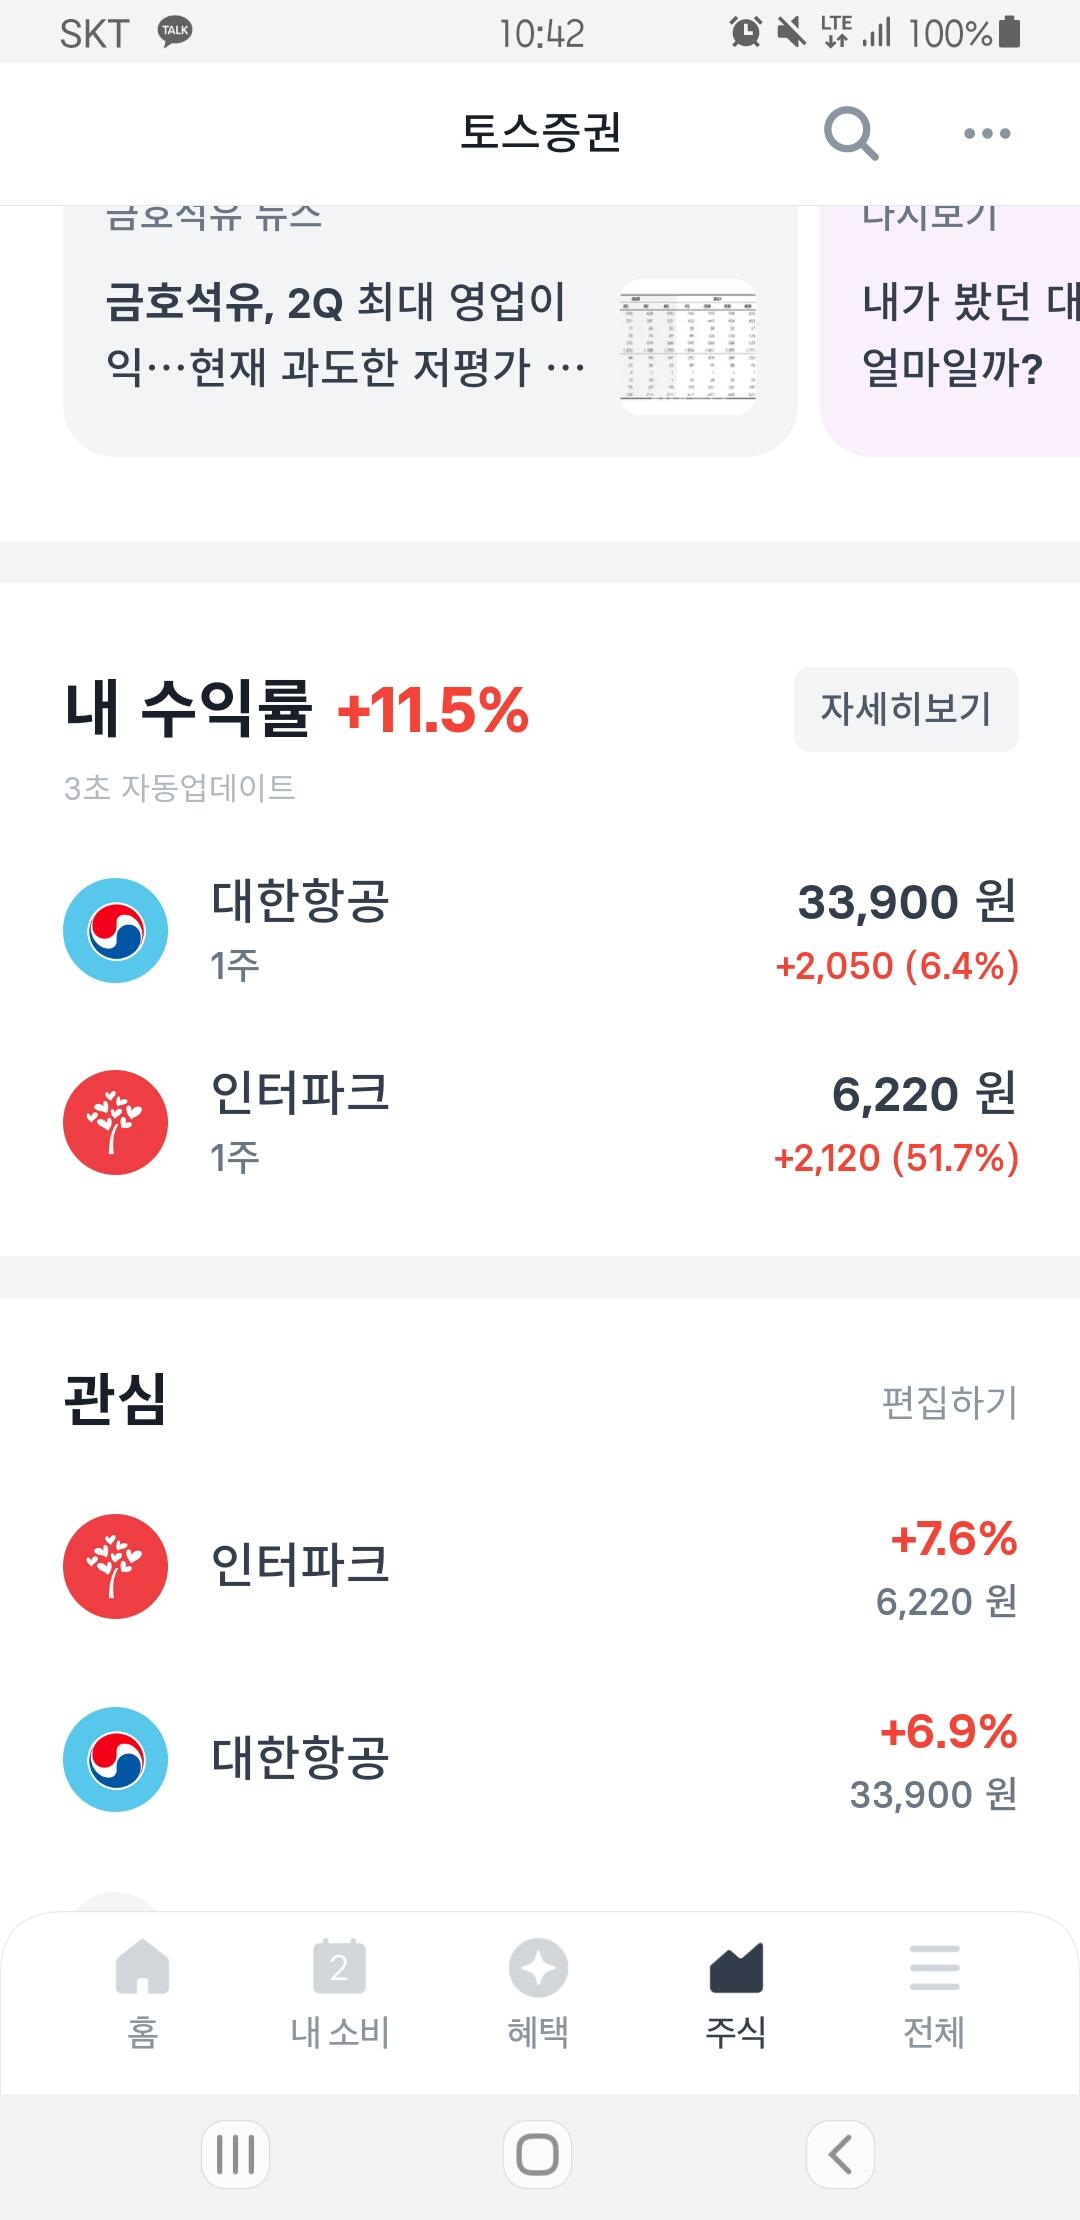Tap the Interpark logo in holdings

point(115,1122)
